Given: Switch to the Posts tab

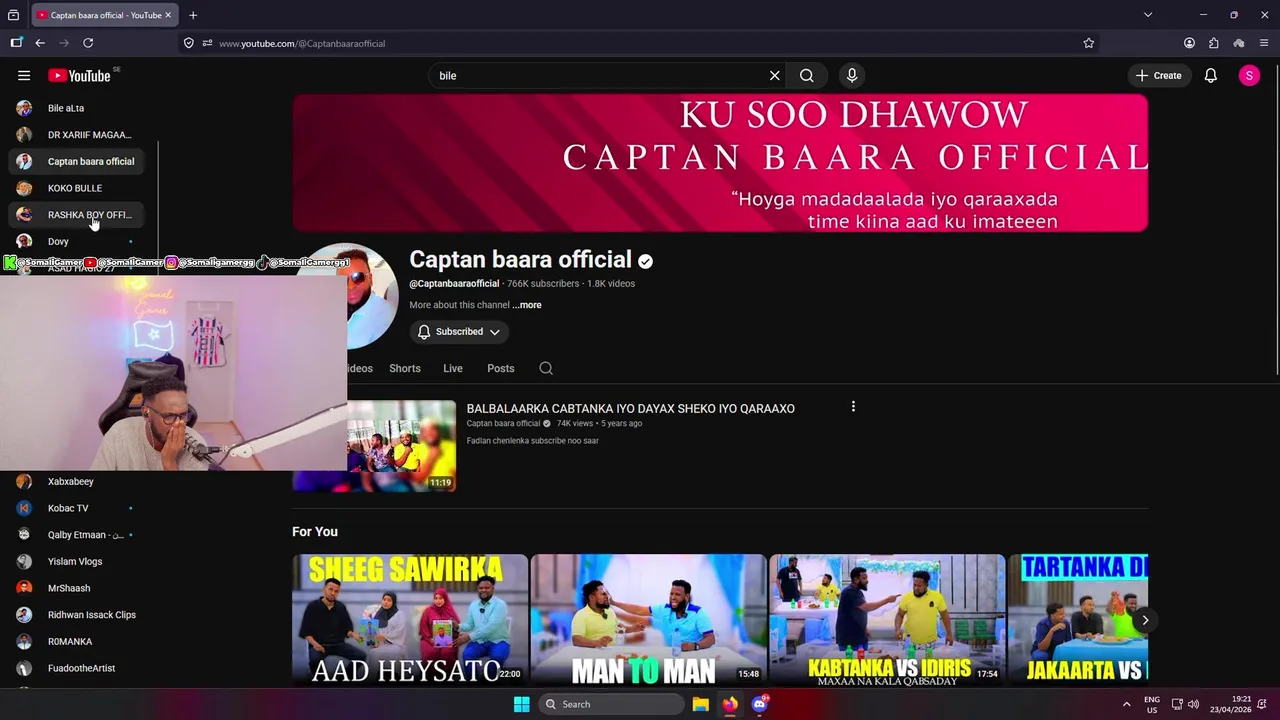Looking at the screenshot, I should click(x=501, y=368).
